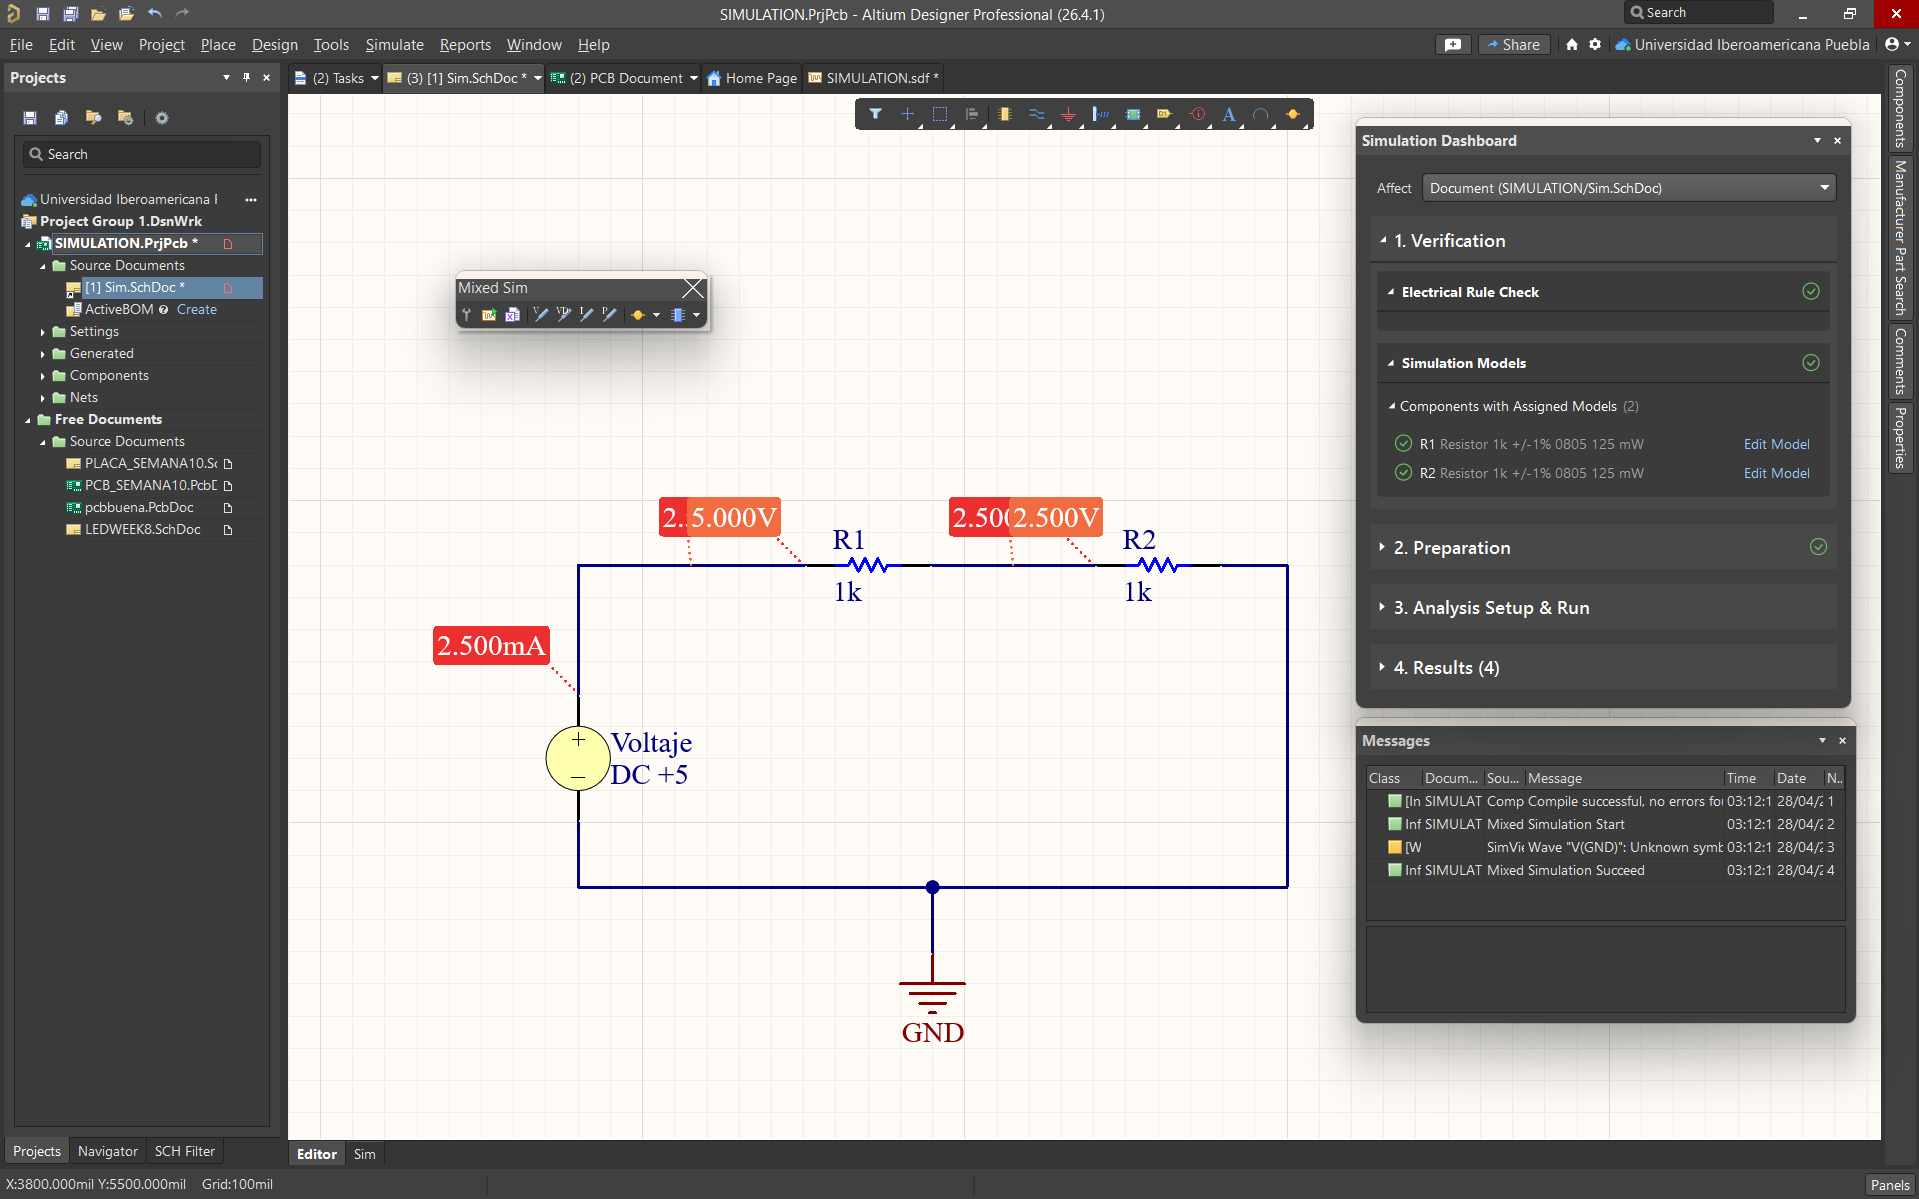Click the Mixed Simulation Succeed message row
This screenshot has height=1199, width=1919.
click(1605, 870)
